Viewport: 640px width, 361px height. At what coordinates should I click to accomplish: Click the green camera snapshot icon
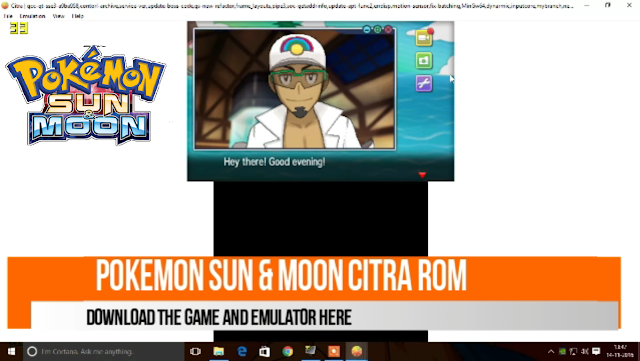coord(424,60)
